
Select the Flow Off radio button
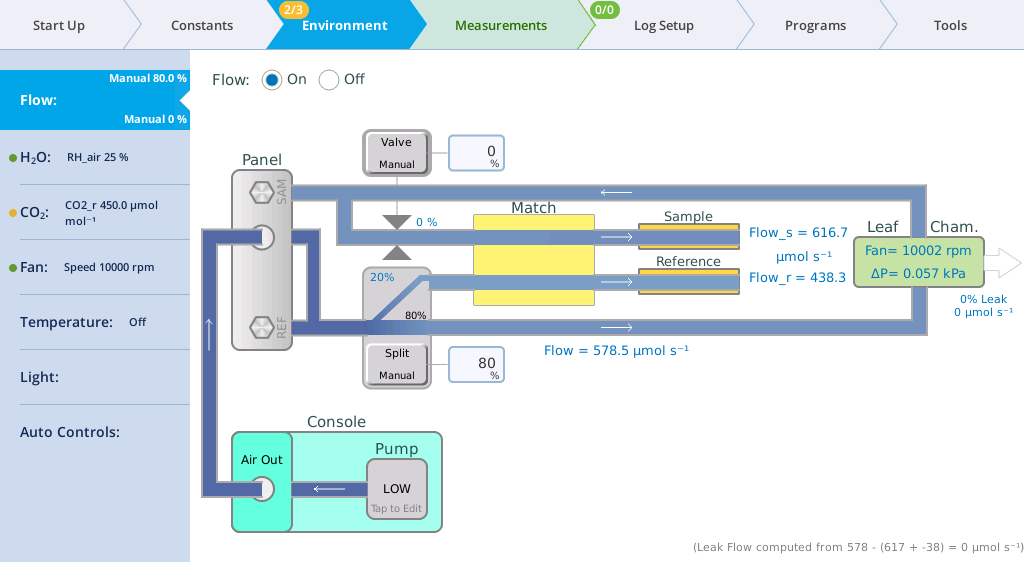pyautogui.click(x=329, y=80)
